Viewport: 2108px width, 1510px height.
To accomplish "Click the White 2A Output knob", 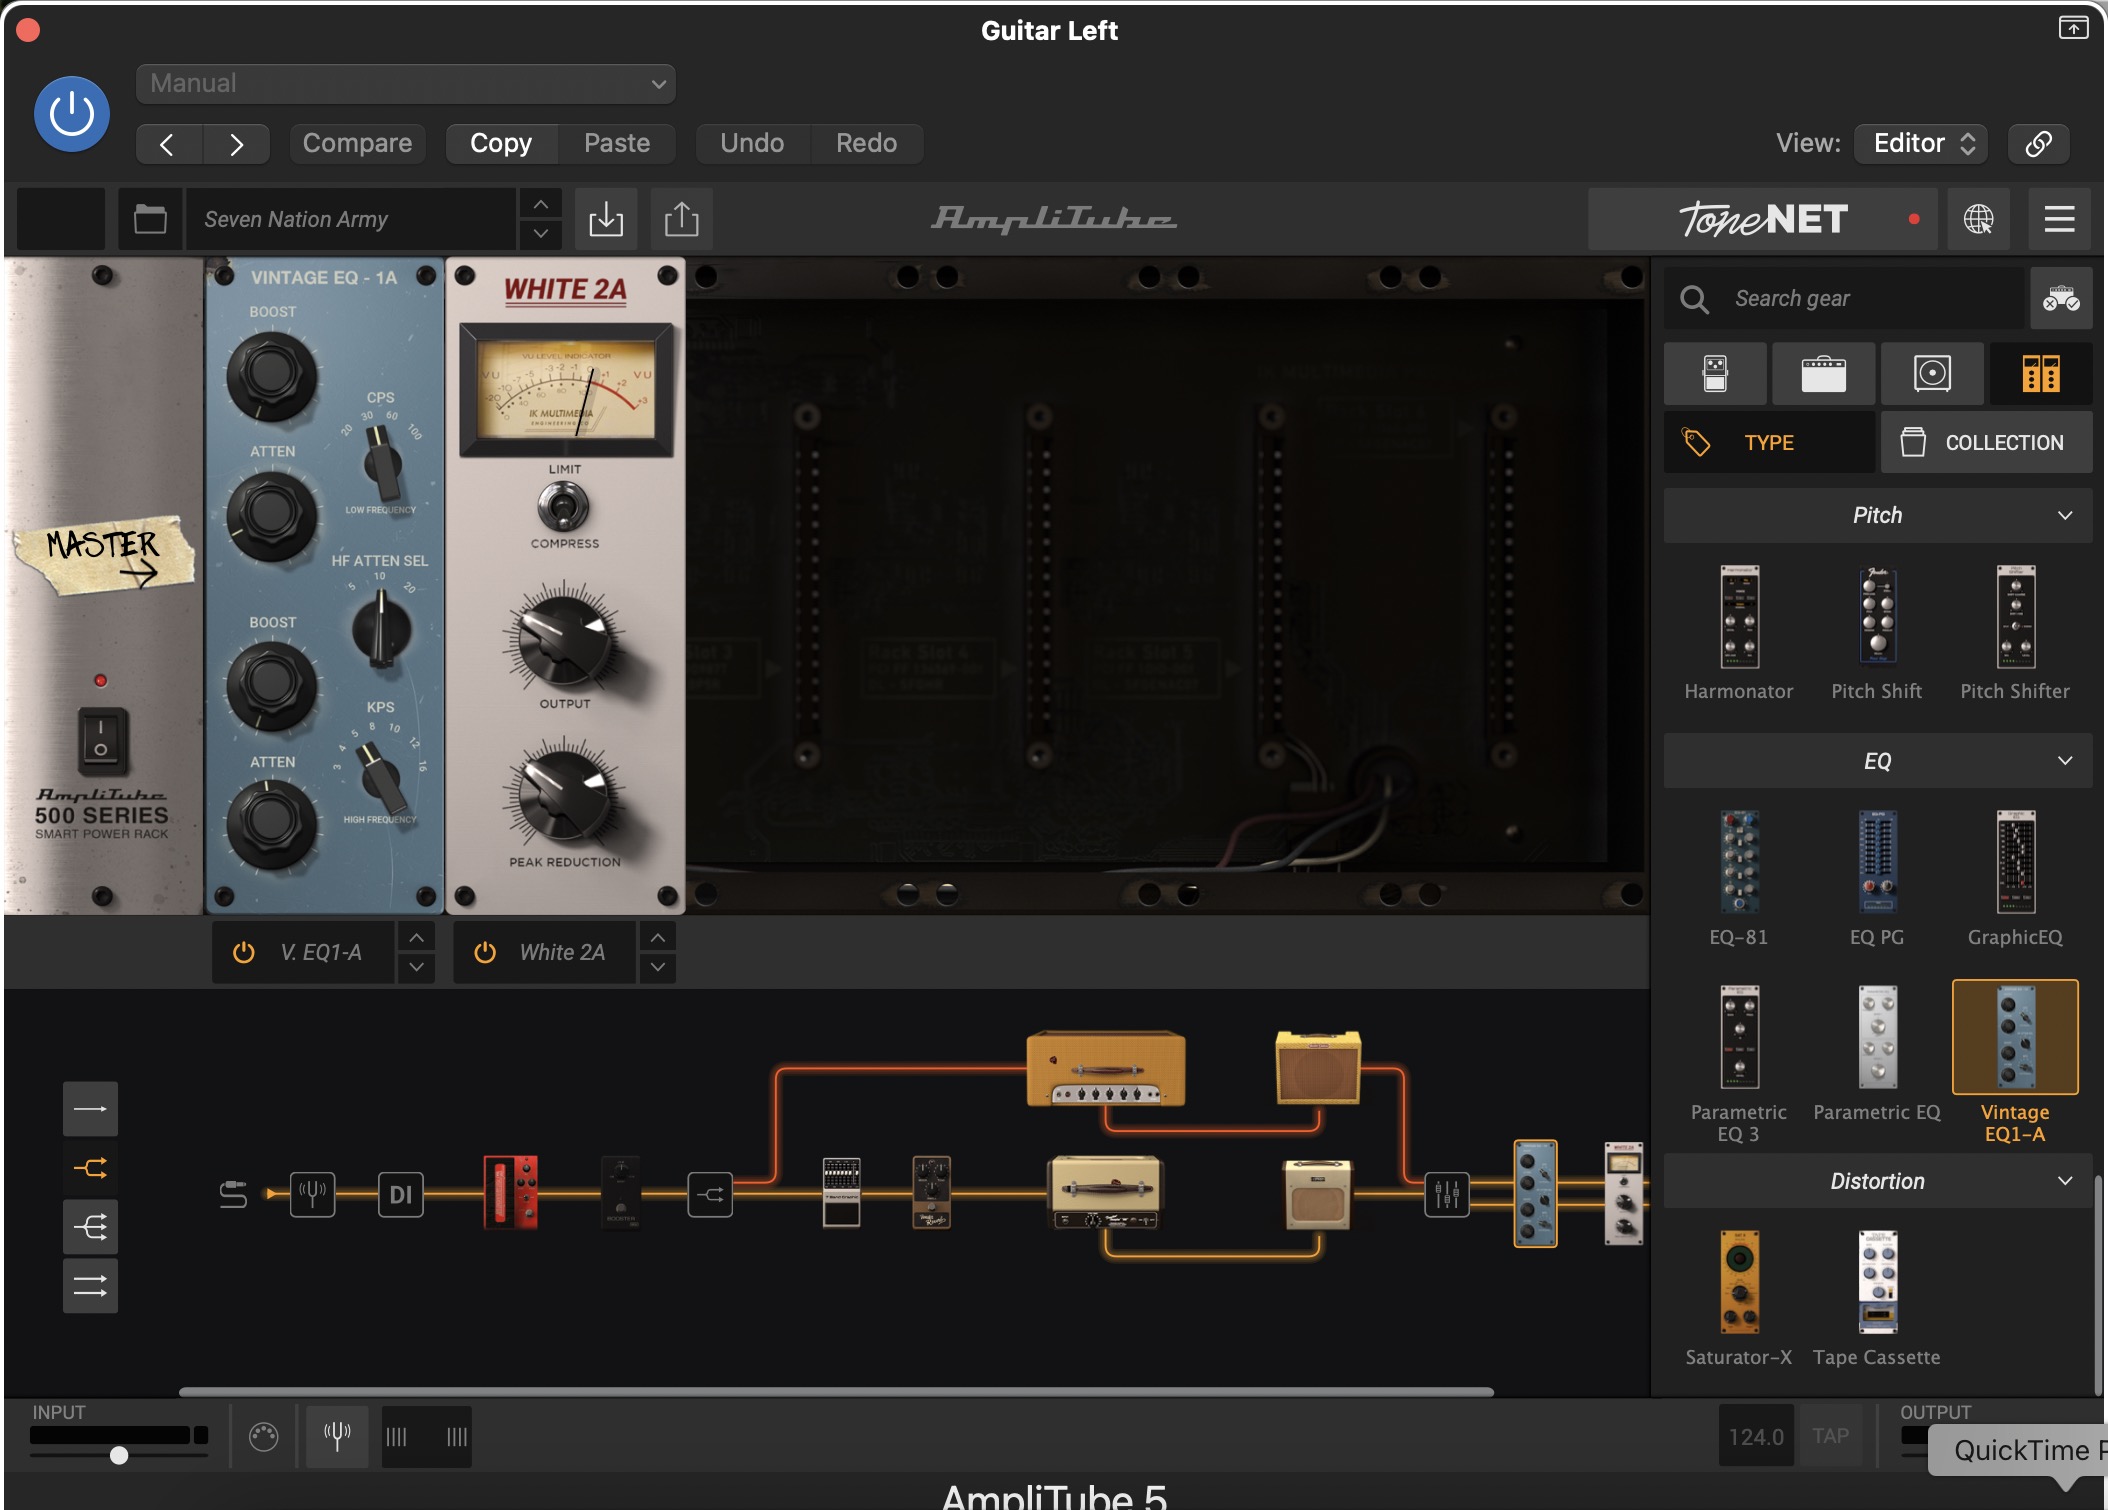I will (x=564, y=642).
